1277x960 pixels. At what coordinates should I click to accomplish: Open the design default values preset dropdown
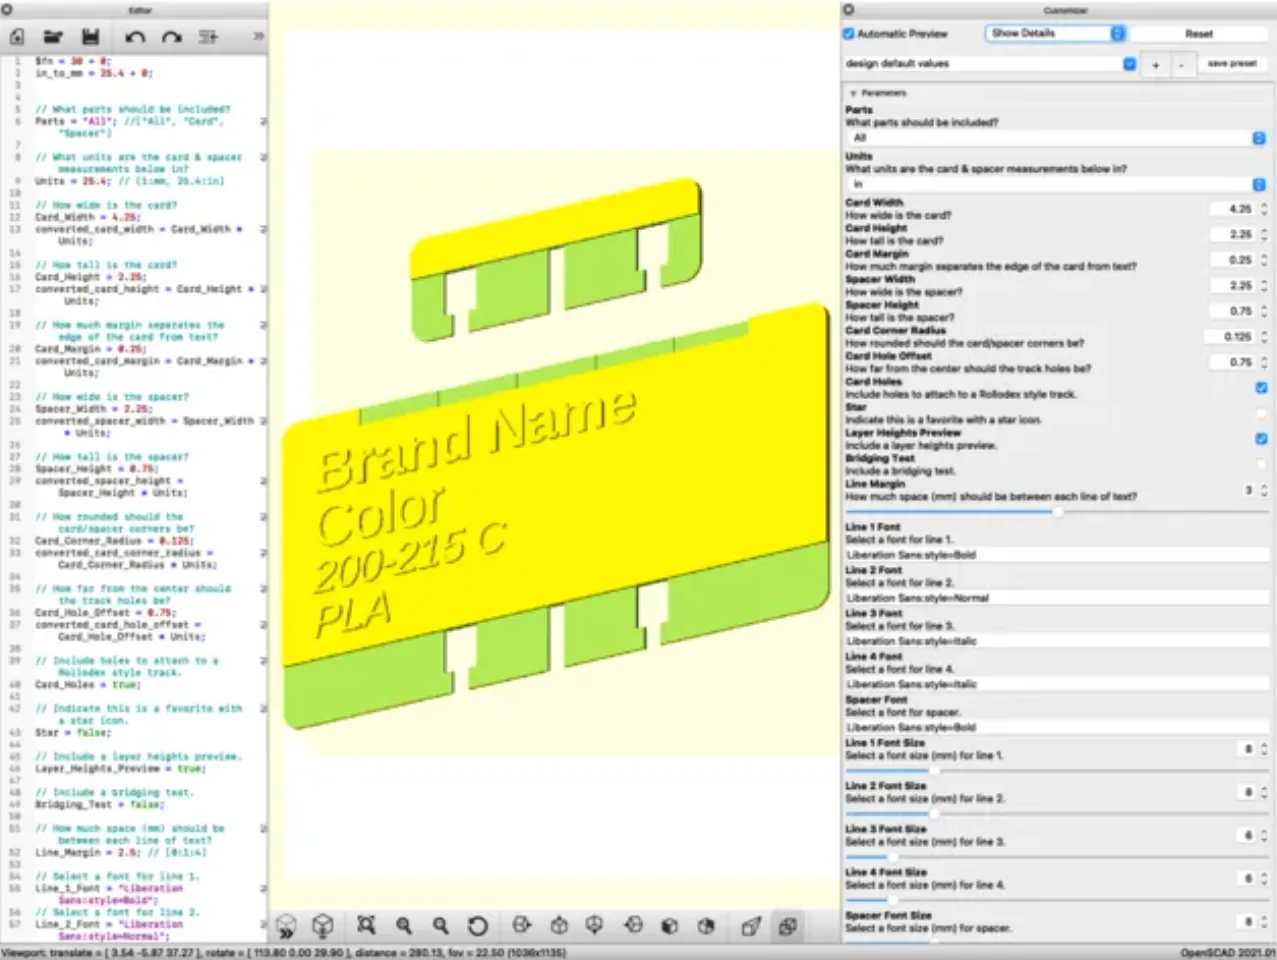click(x=991, y=63)
